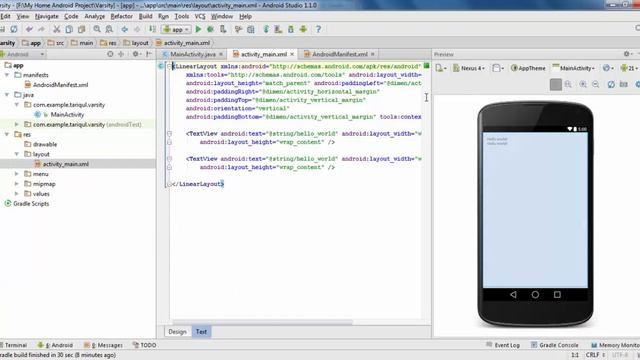
Task: Refresh the layout preview
Action: [x=611, y=84]
